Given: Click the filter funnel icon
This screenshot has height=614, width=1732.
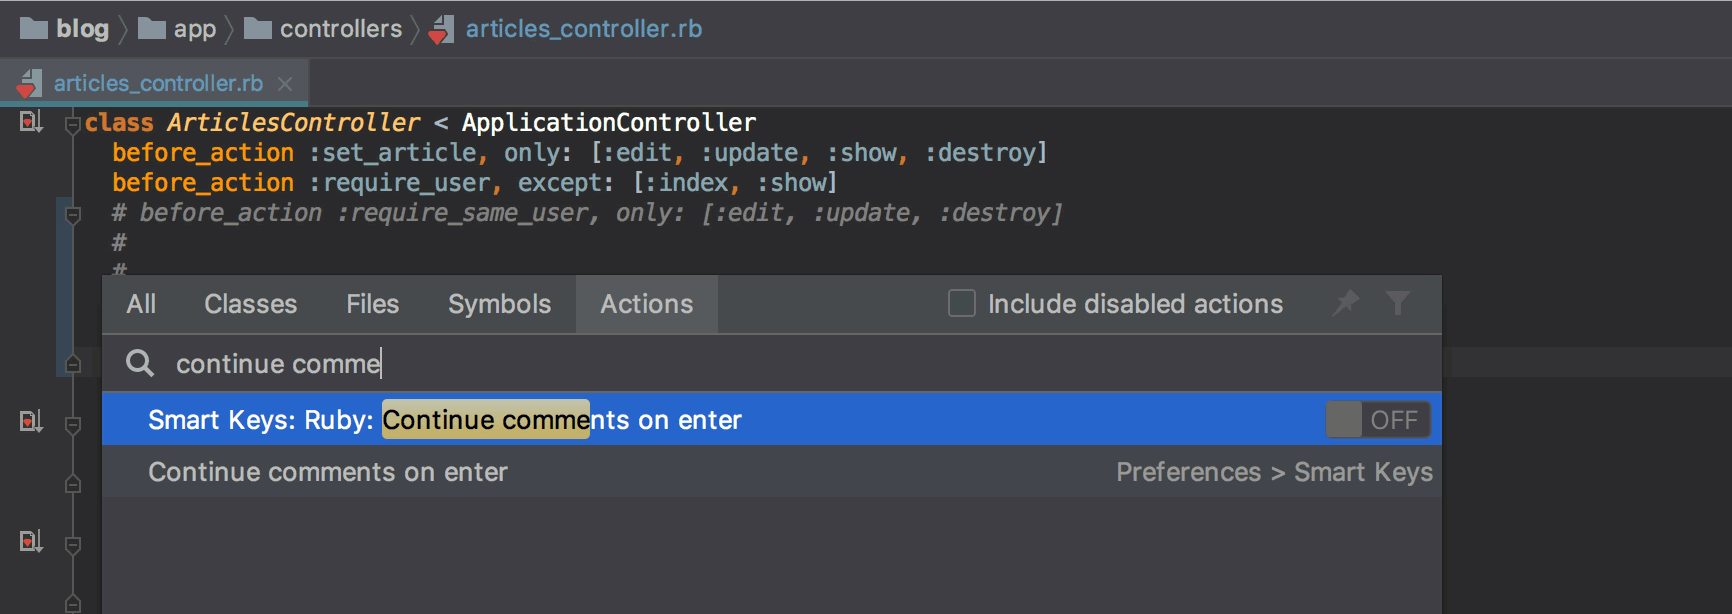Looking at the screenshot, I should tap(1397, 302).
